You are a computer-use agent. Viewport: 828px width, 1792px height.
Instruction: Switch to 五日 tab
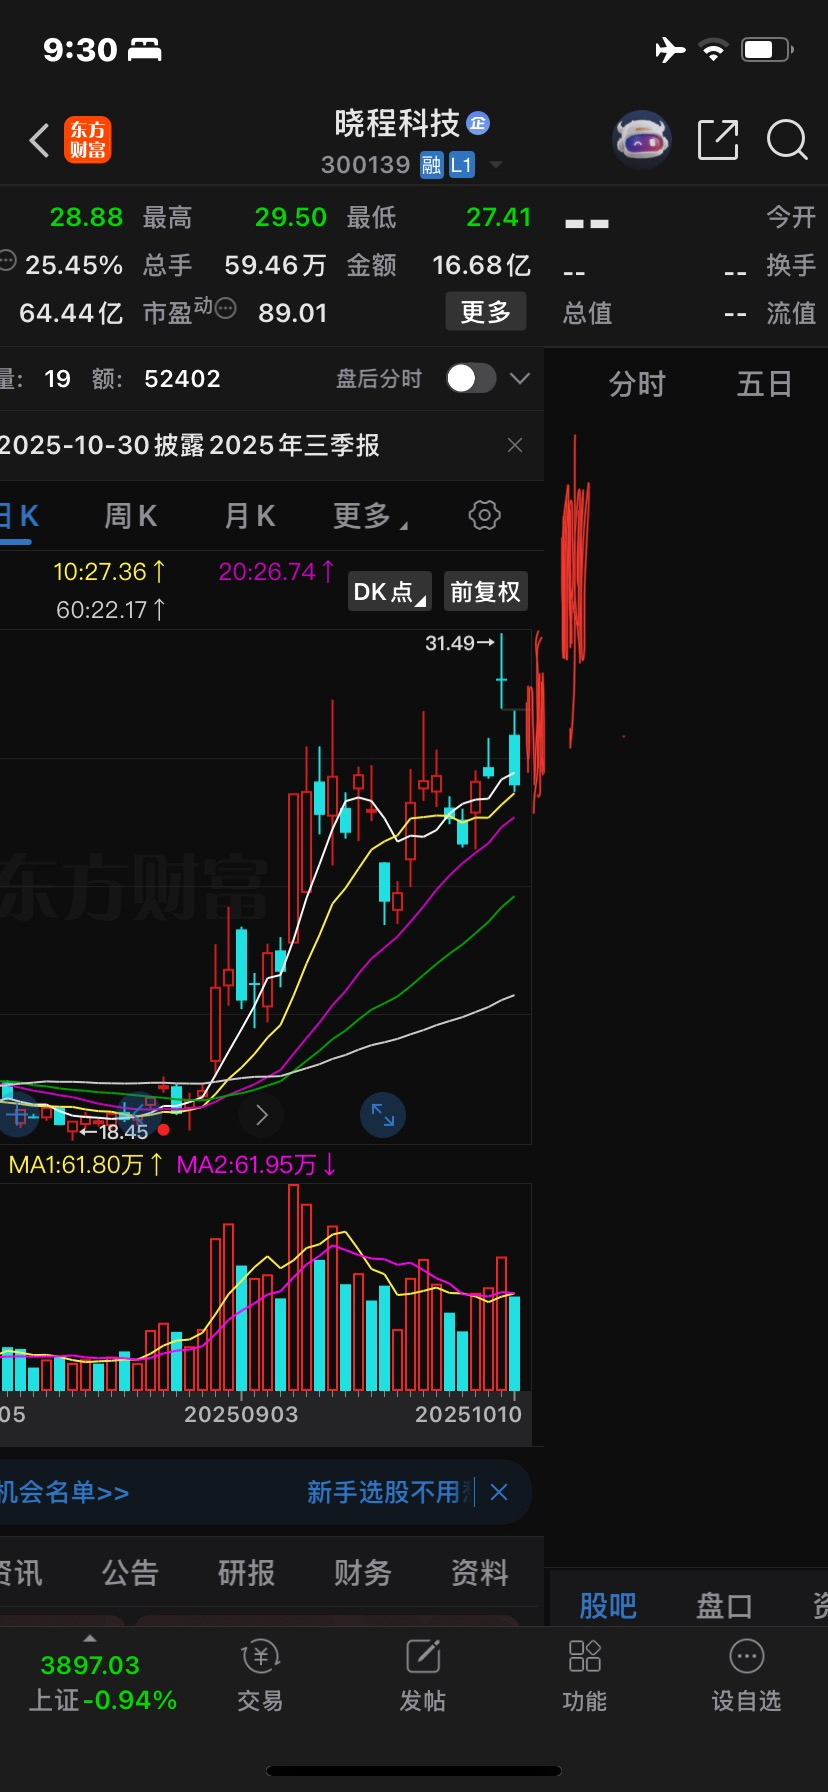coord(764,384)
